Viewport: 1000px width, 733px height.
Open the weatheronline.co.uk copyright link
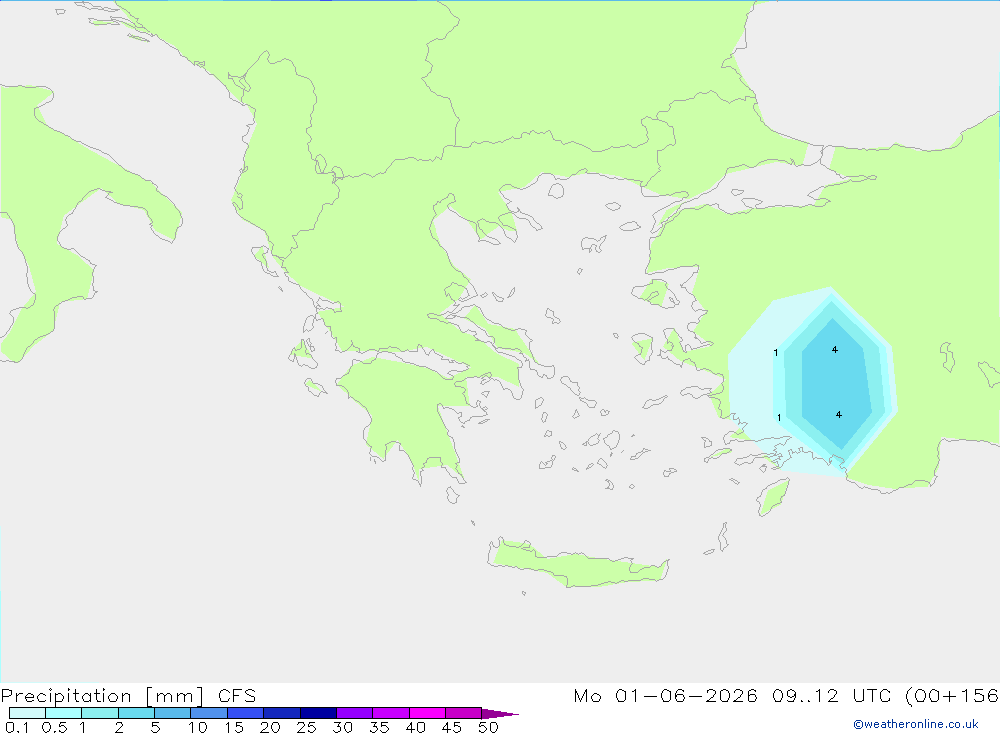pyautogui.click(x=915, y=724)
